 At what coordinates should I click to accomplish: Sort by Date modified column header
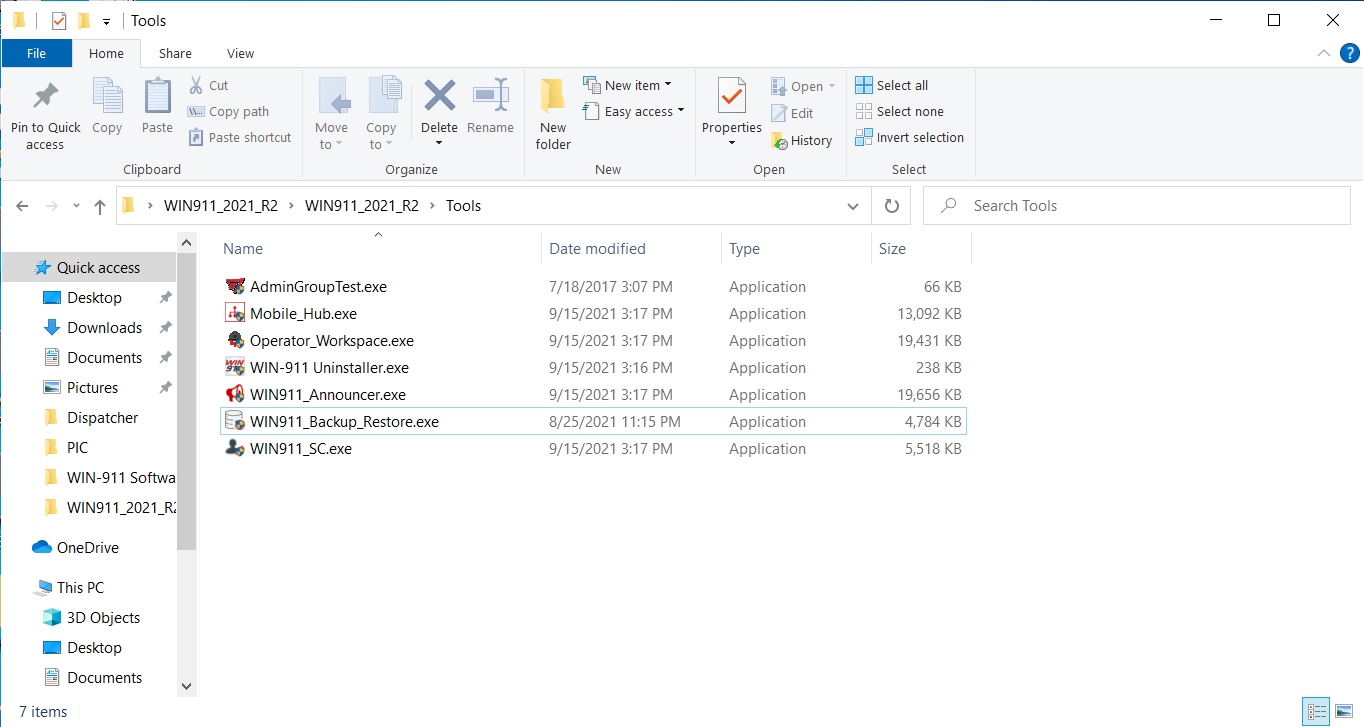pos(597,249)
